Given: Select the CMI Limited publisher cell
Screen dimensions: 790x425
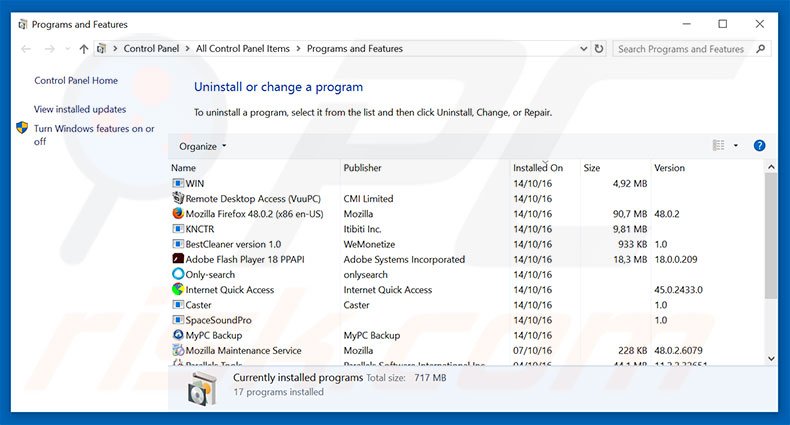Looking at the screenshot, I should click(x=368, y=198).
